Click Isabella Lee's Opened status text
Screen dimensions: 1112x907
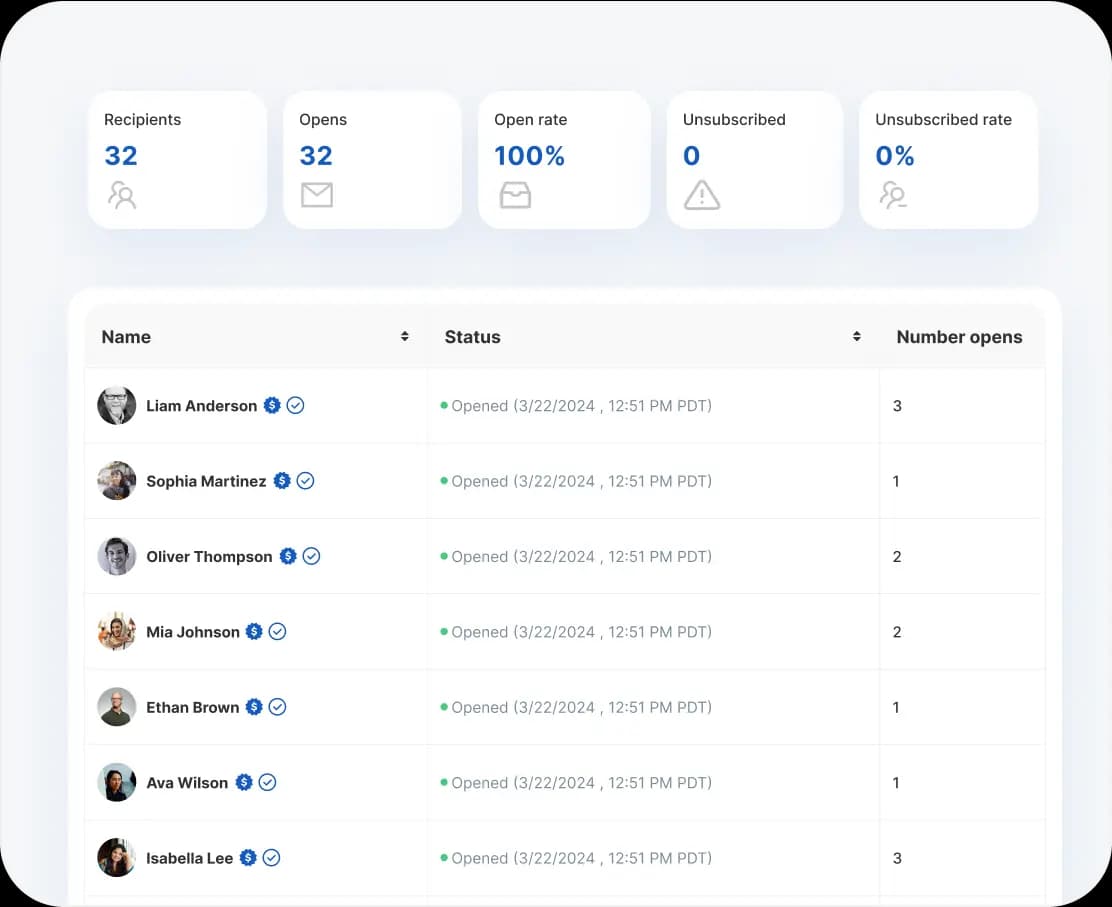(x=581, y=858)
